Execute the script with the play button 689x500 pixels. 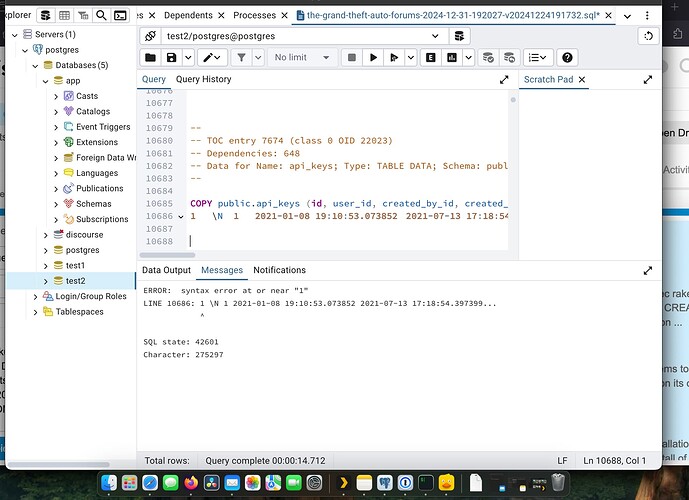[x=373, y=58]
